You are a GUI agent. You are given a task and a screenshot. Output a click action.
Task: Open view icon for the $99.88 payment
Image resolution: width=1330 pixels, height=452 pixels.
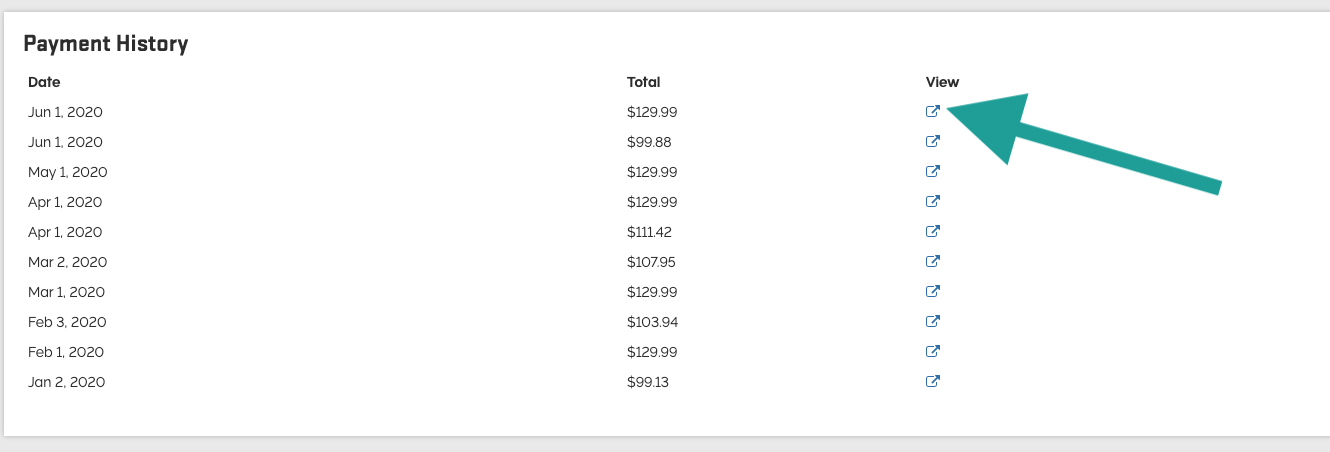point(932,142)
